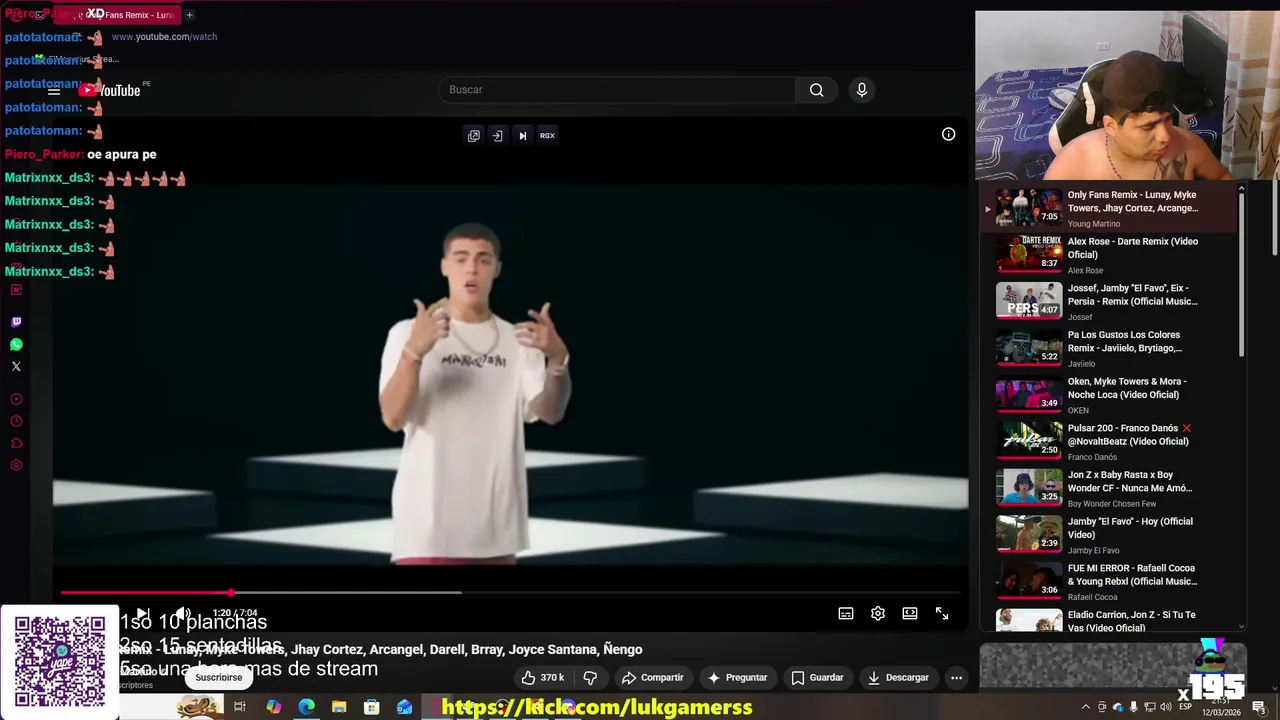Open Microsoft Edge from the taskbar
This screenshot has width=1280, height=720.
pyautogui.click(x=306, y=707)
